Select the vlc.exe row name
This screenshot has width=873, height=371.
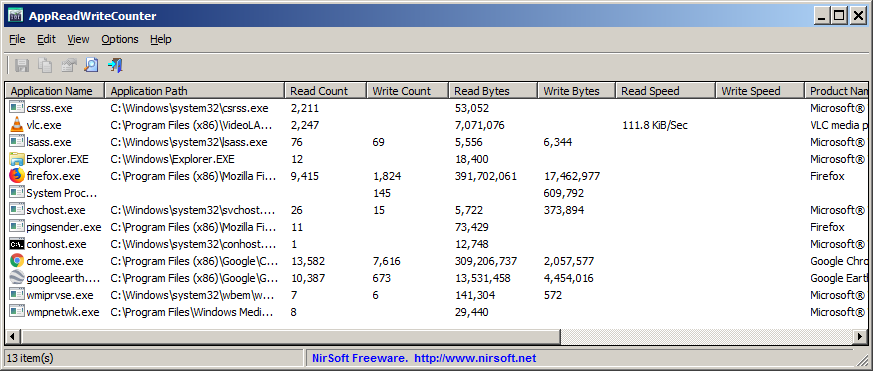pyautogui.click(x=44, y=125)
